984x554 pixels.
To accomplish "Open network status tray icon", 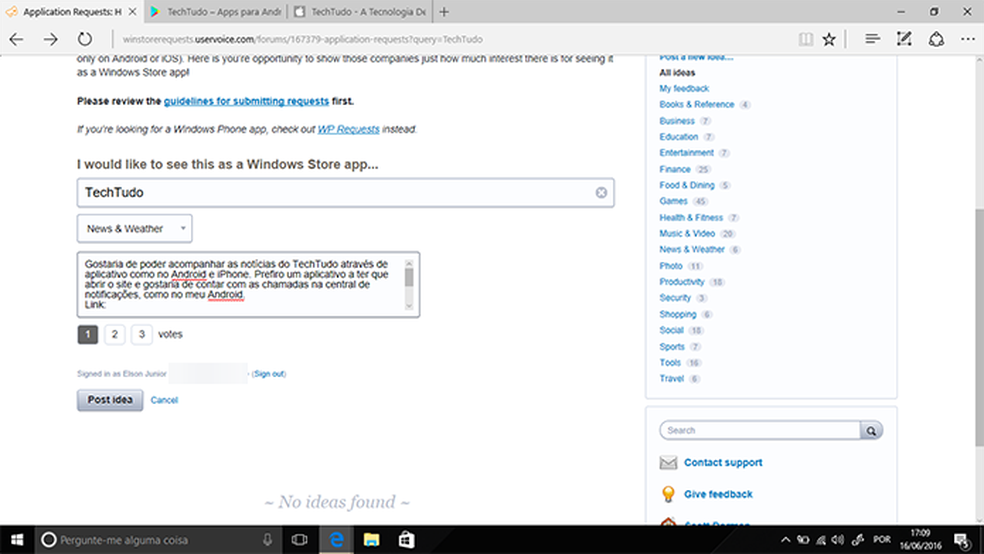I will tap(821, 540).
